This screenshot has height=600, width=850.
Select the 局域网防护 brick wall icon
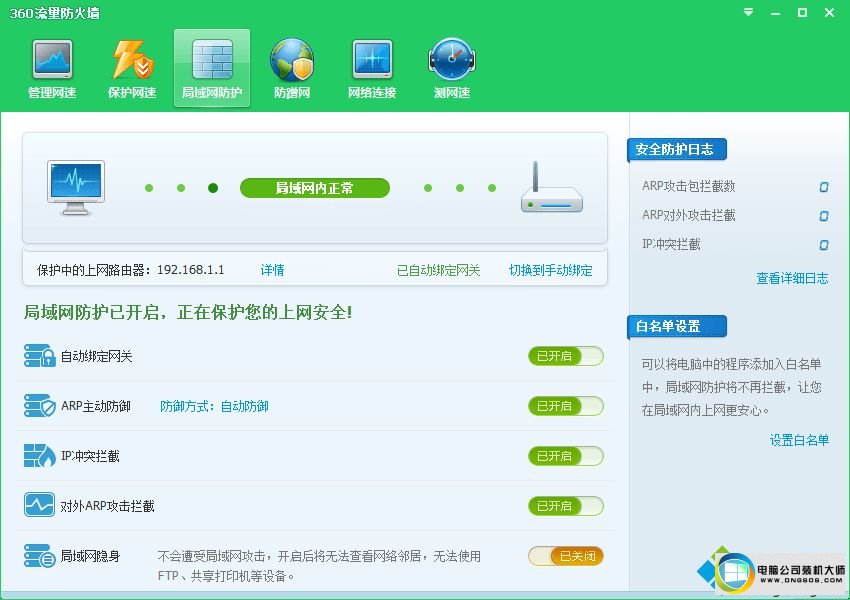[x=211, y=68]
